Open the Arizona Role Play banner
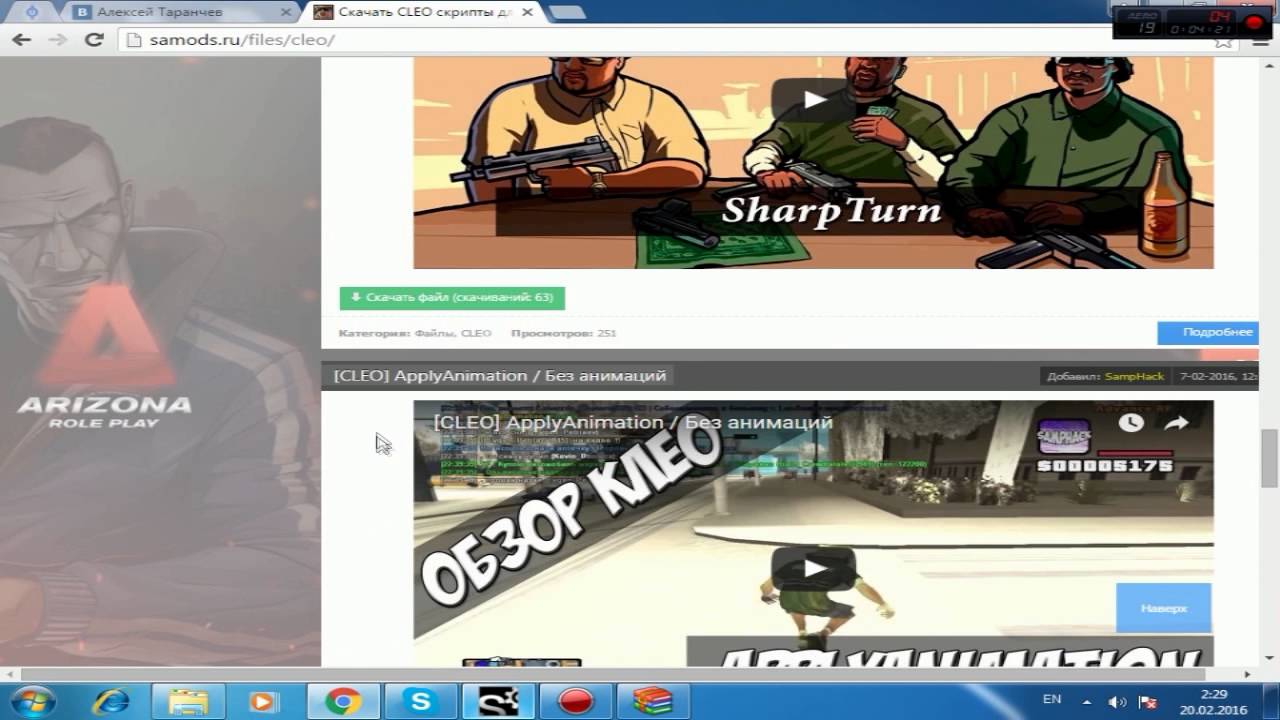1280x720 pixels. 160,362
